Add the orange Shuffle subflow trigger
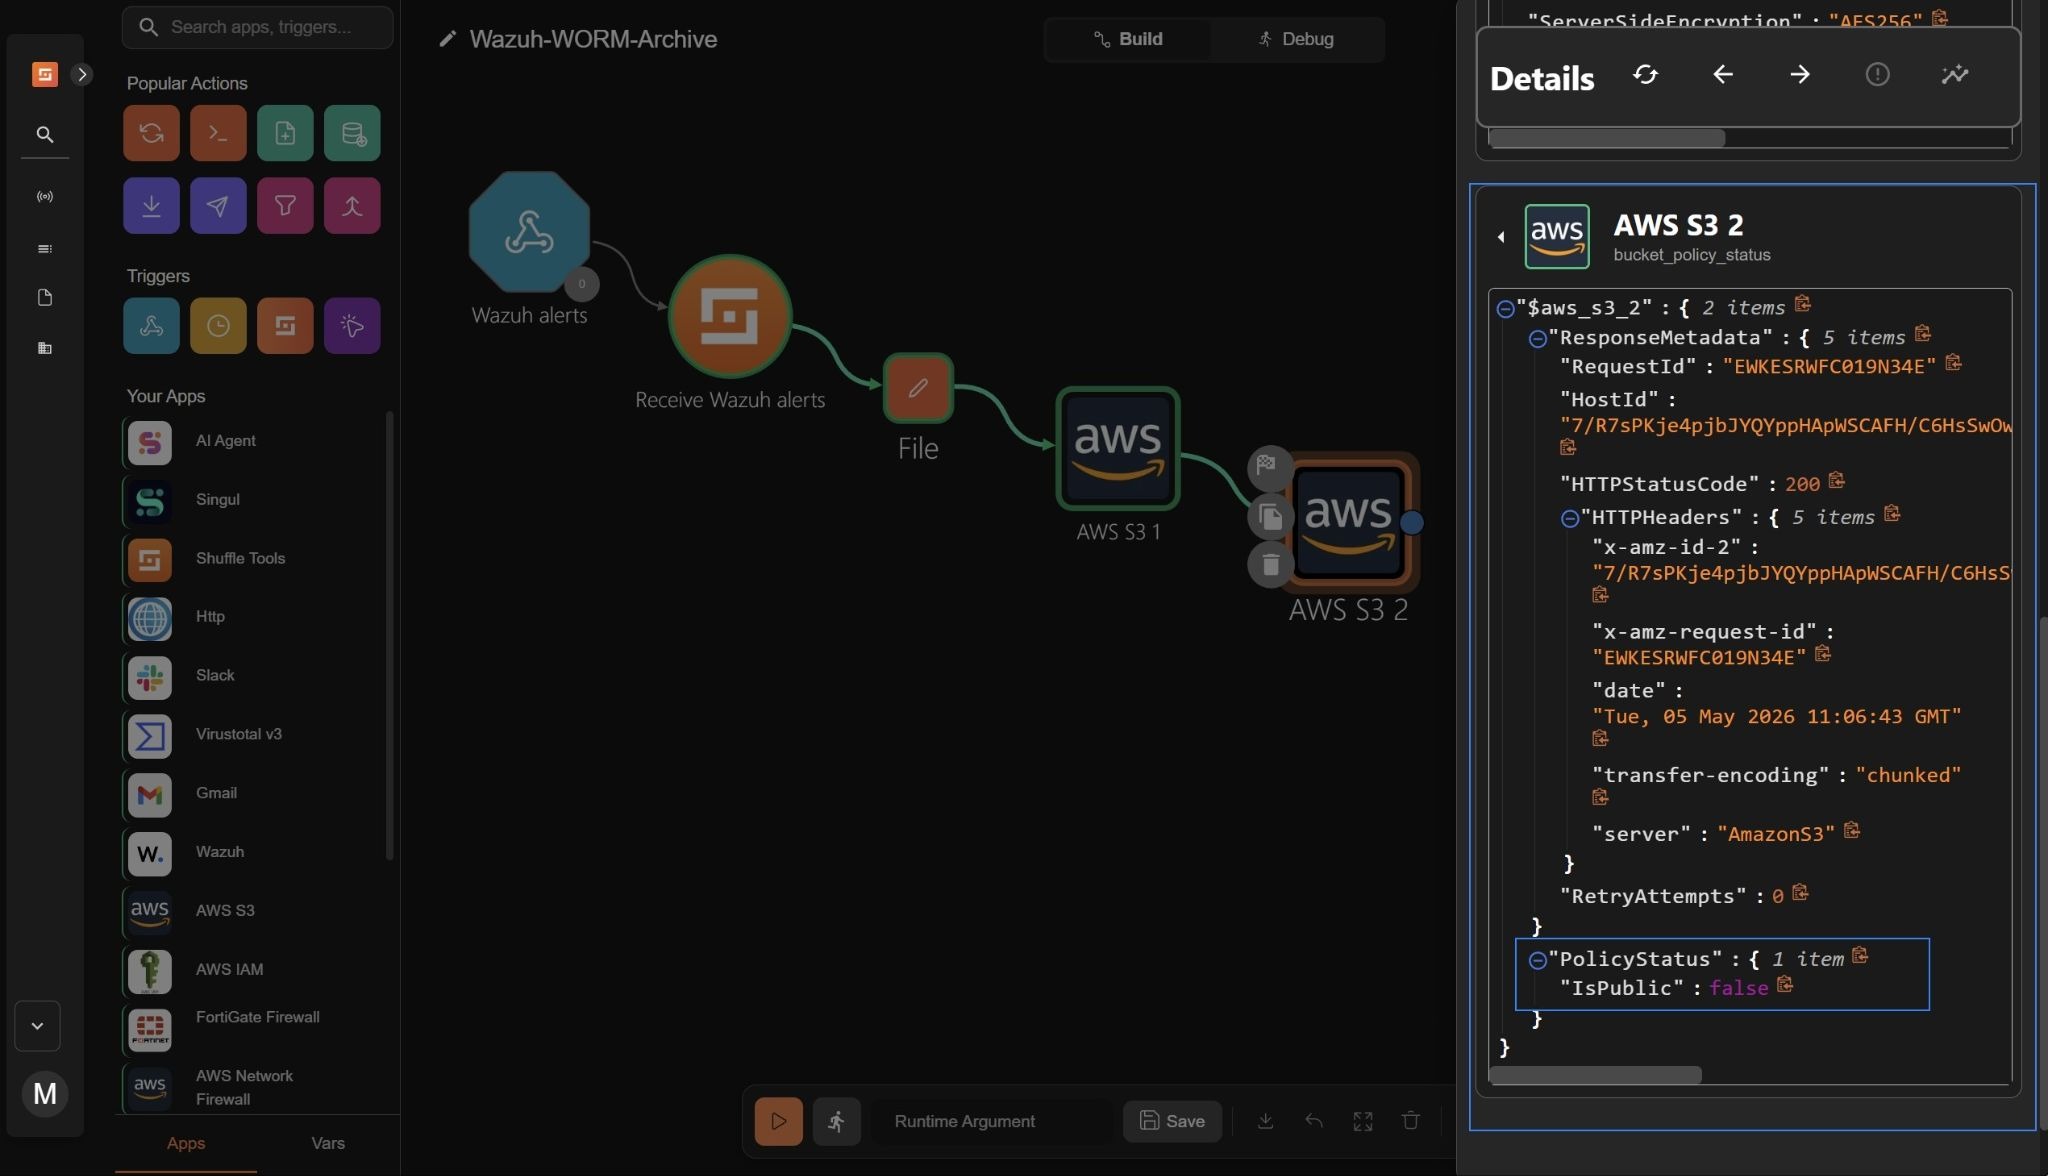The width and height of the screenshot is (2048, 1176). (x=285, y=326)
